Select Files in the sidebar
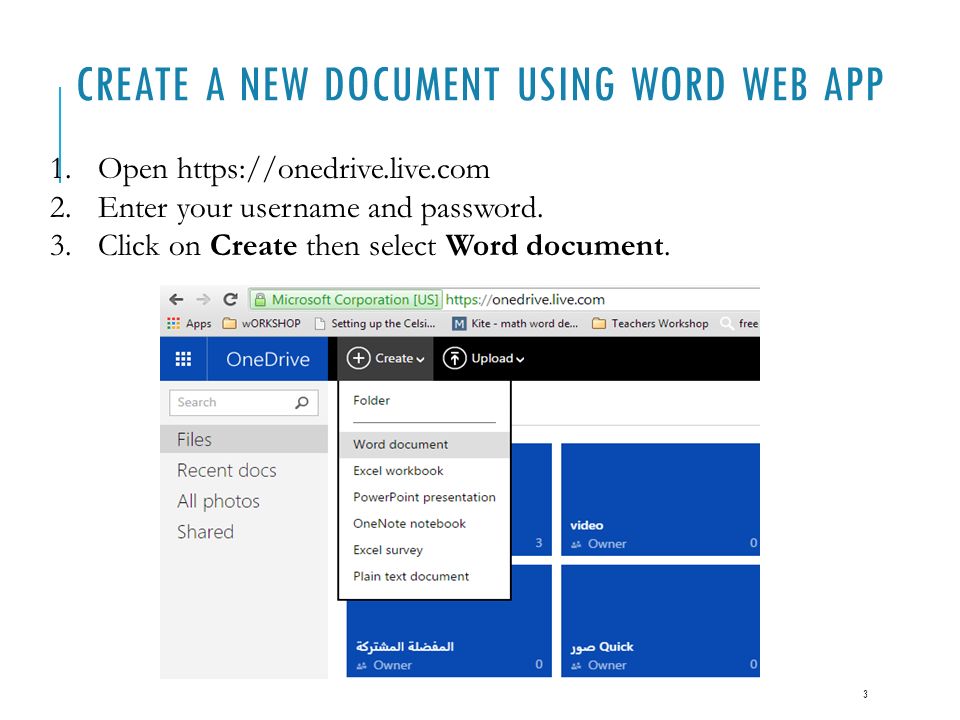960x720 pixels. coord(244,440)
